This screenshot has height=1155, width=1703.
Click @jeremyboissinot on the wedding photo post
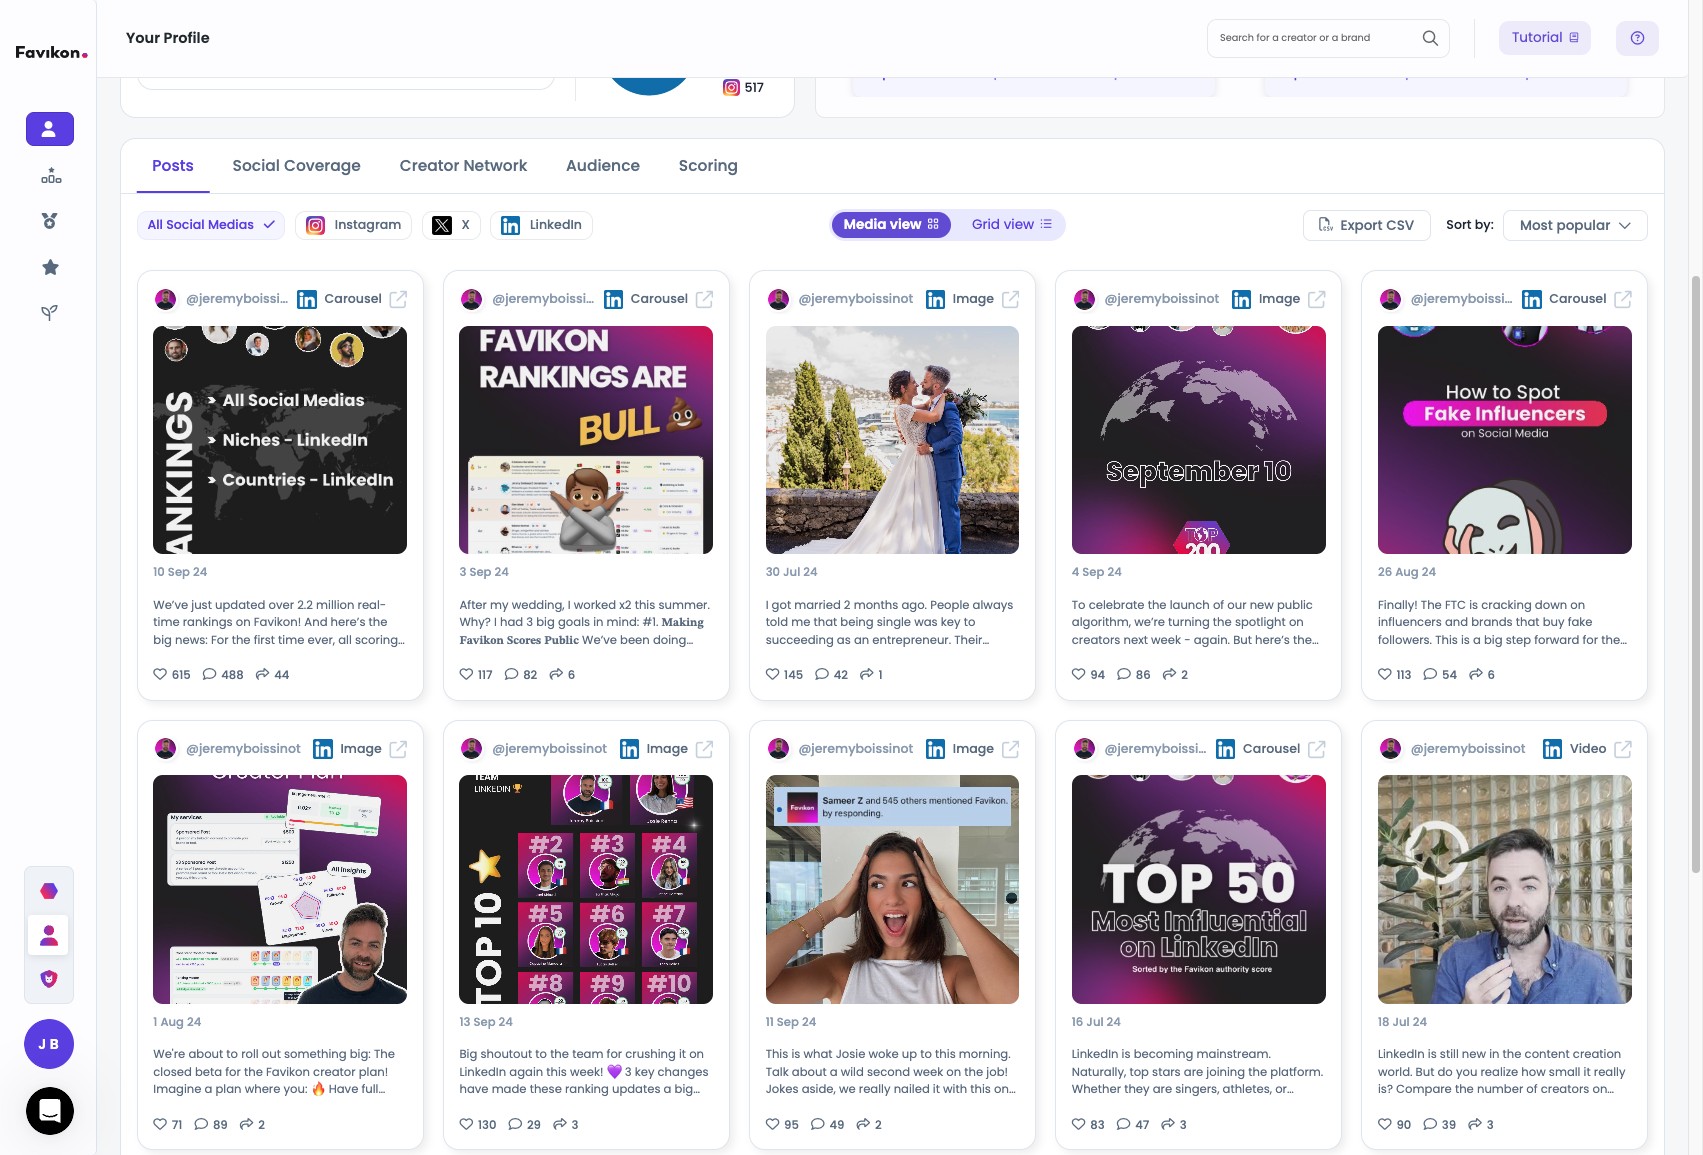click(x=856, y=299)
